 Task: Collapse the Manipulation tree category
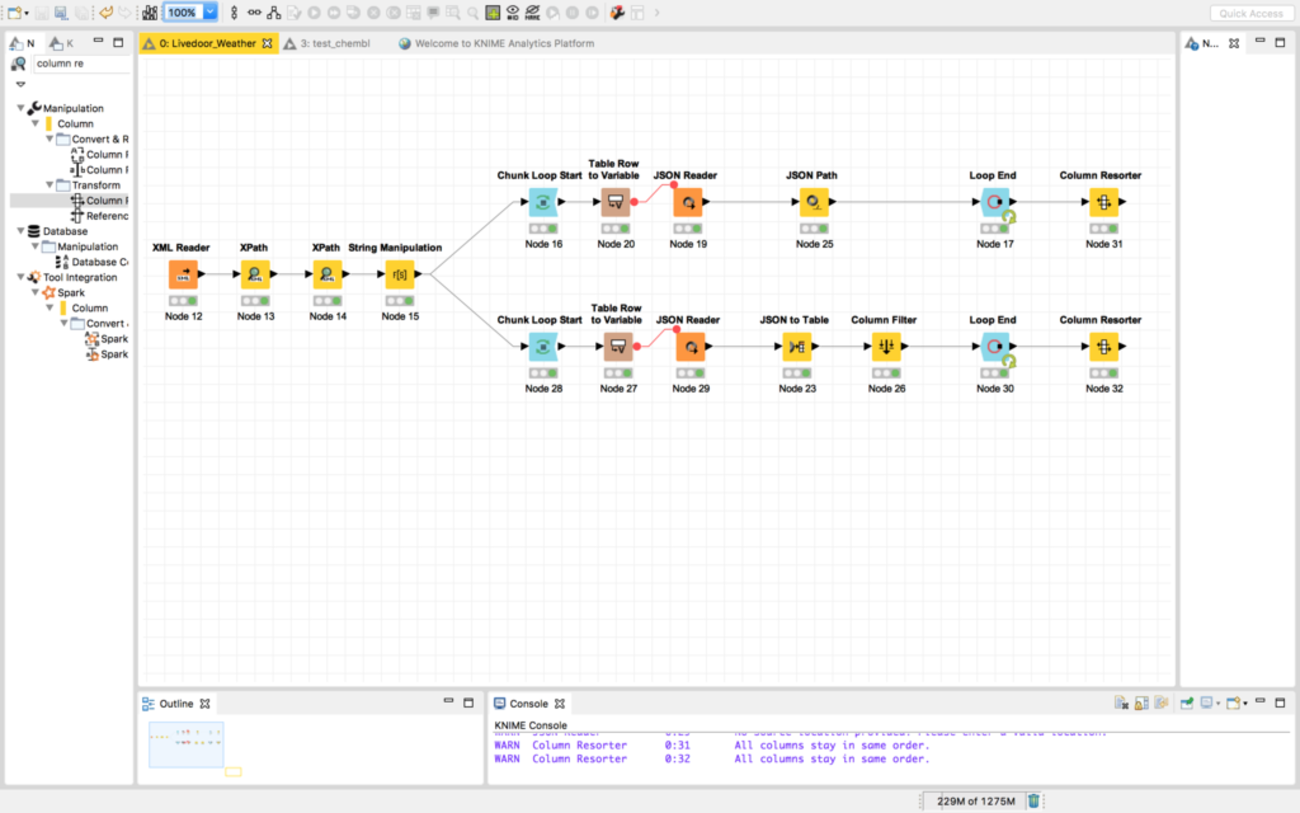click(x=21, y=108)
